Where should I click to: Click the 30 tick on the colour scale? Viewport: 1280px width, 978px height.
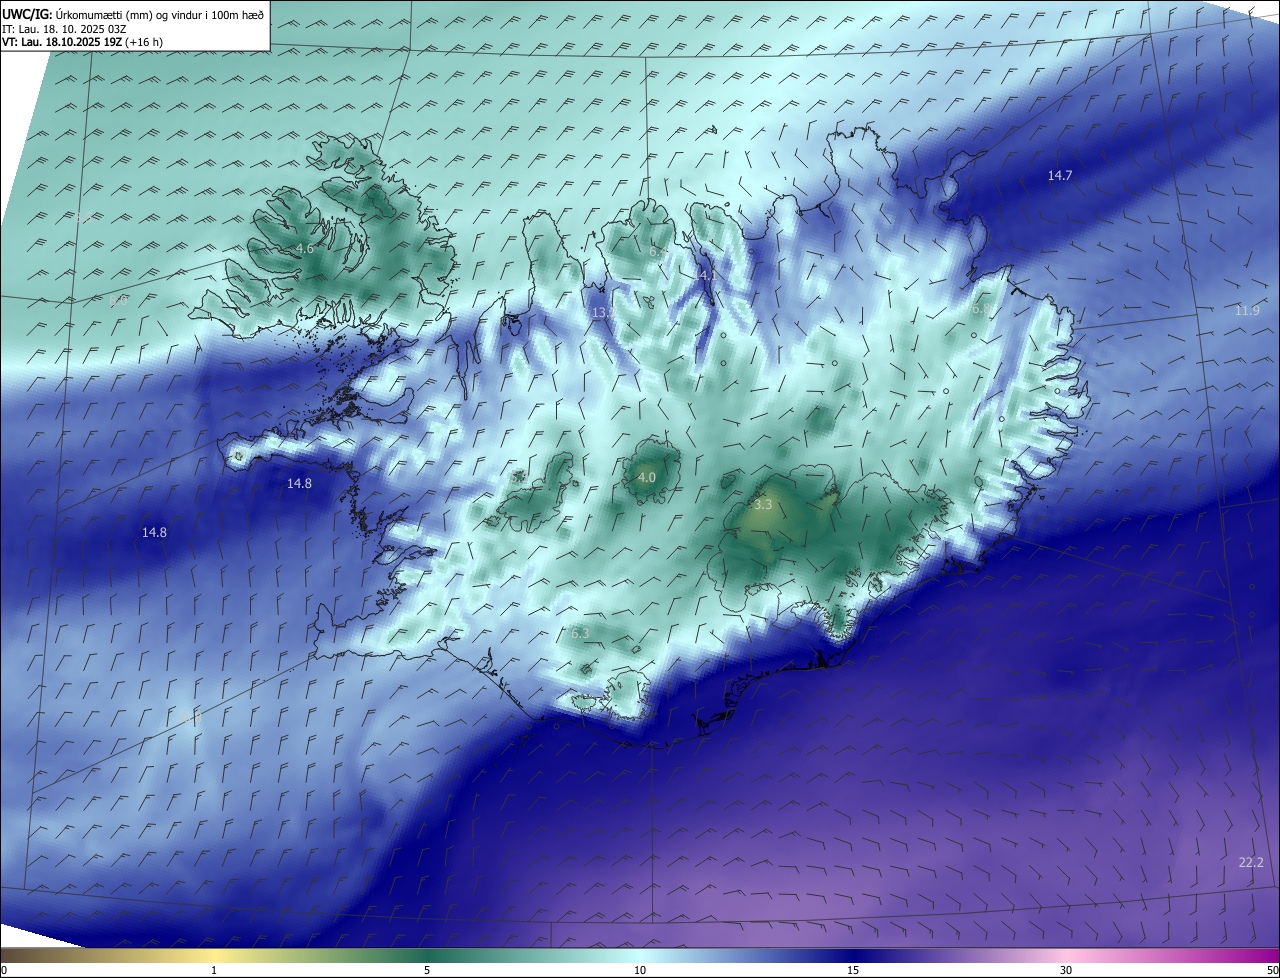click(x=1066, y=970)
